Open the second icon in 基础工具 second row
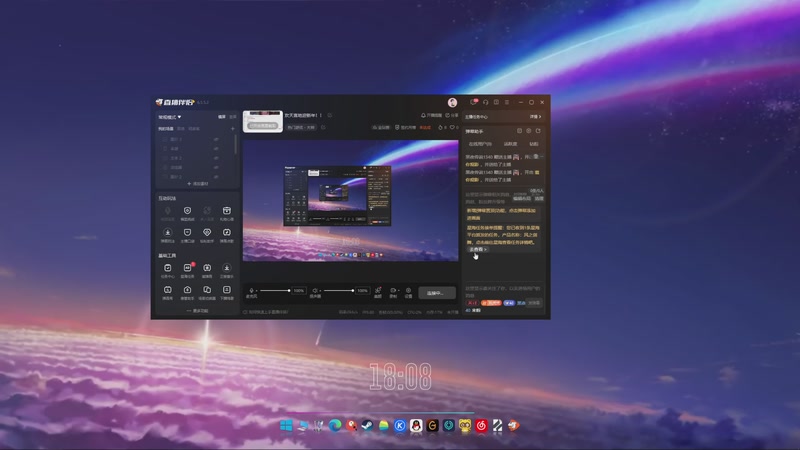 [187, 292]
